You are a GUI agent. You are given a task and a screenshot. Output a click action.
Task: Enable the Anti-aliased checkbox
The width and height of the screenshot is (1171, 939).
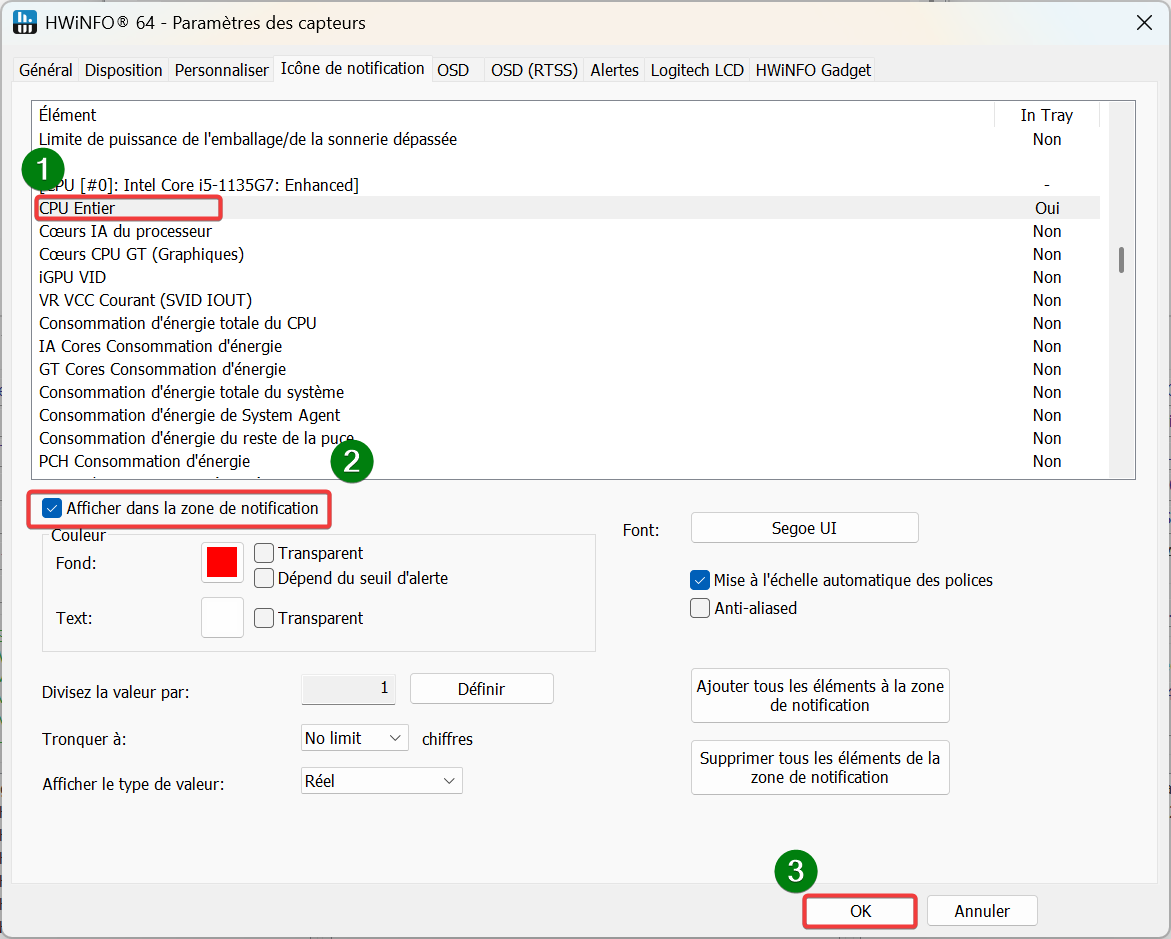(x=700, y=608)
